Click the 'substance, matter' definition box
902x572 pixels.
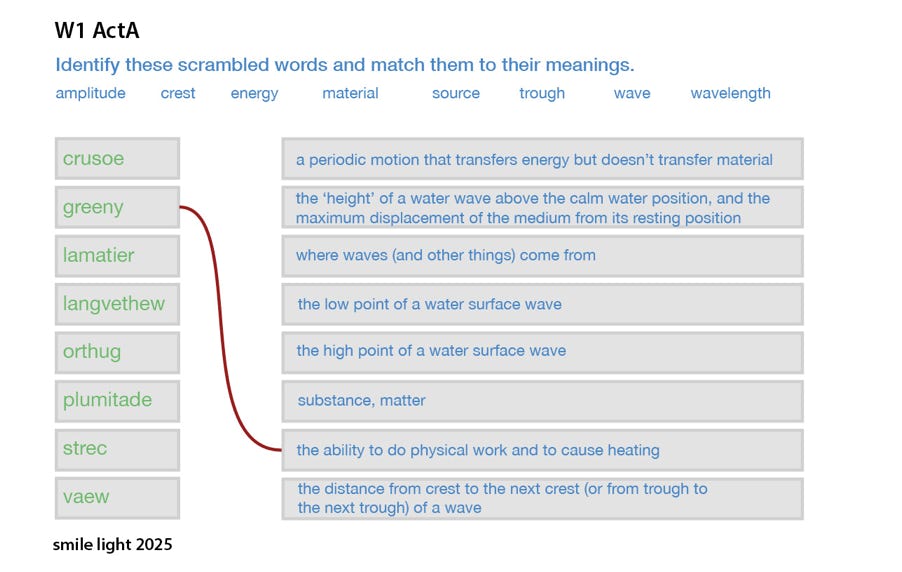[x=542, y=401]
